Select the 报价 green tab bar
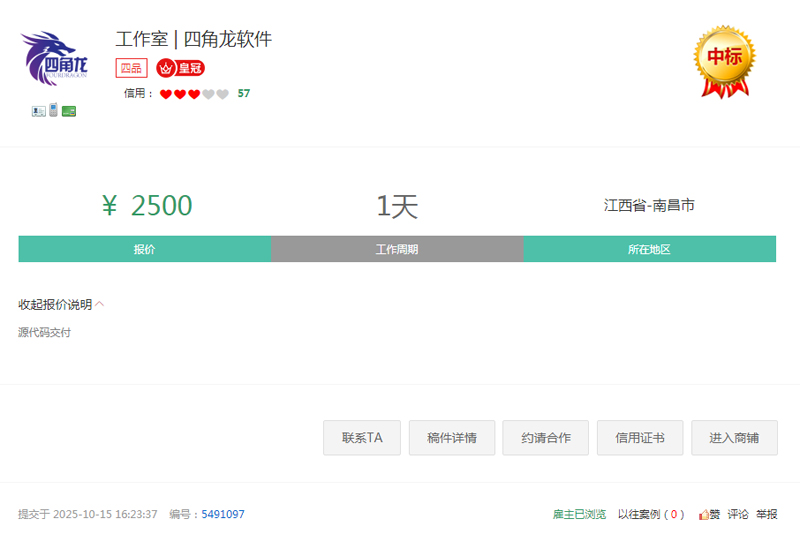This screenshot has height=534, width=800. pos(145,249)
